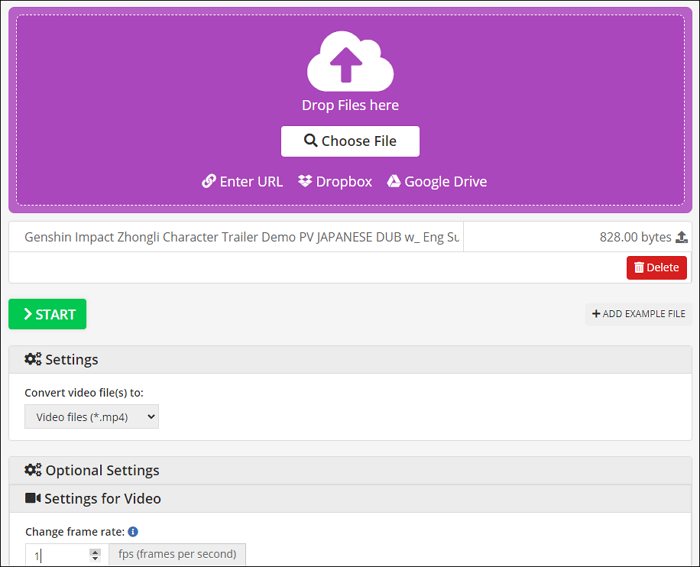Click the Optional Settings gears icon

32,470
